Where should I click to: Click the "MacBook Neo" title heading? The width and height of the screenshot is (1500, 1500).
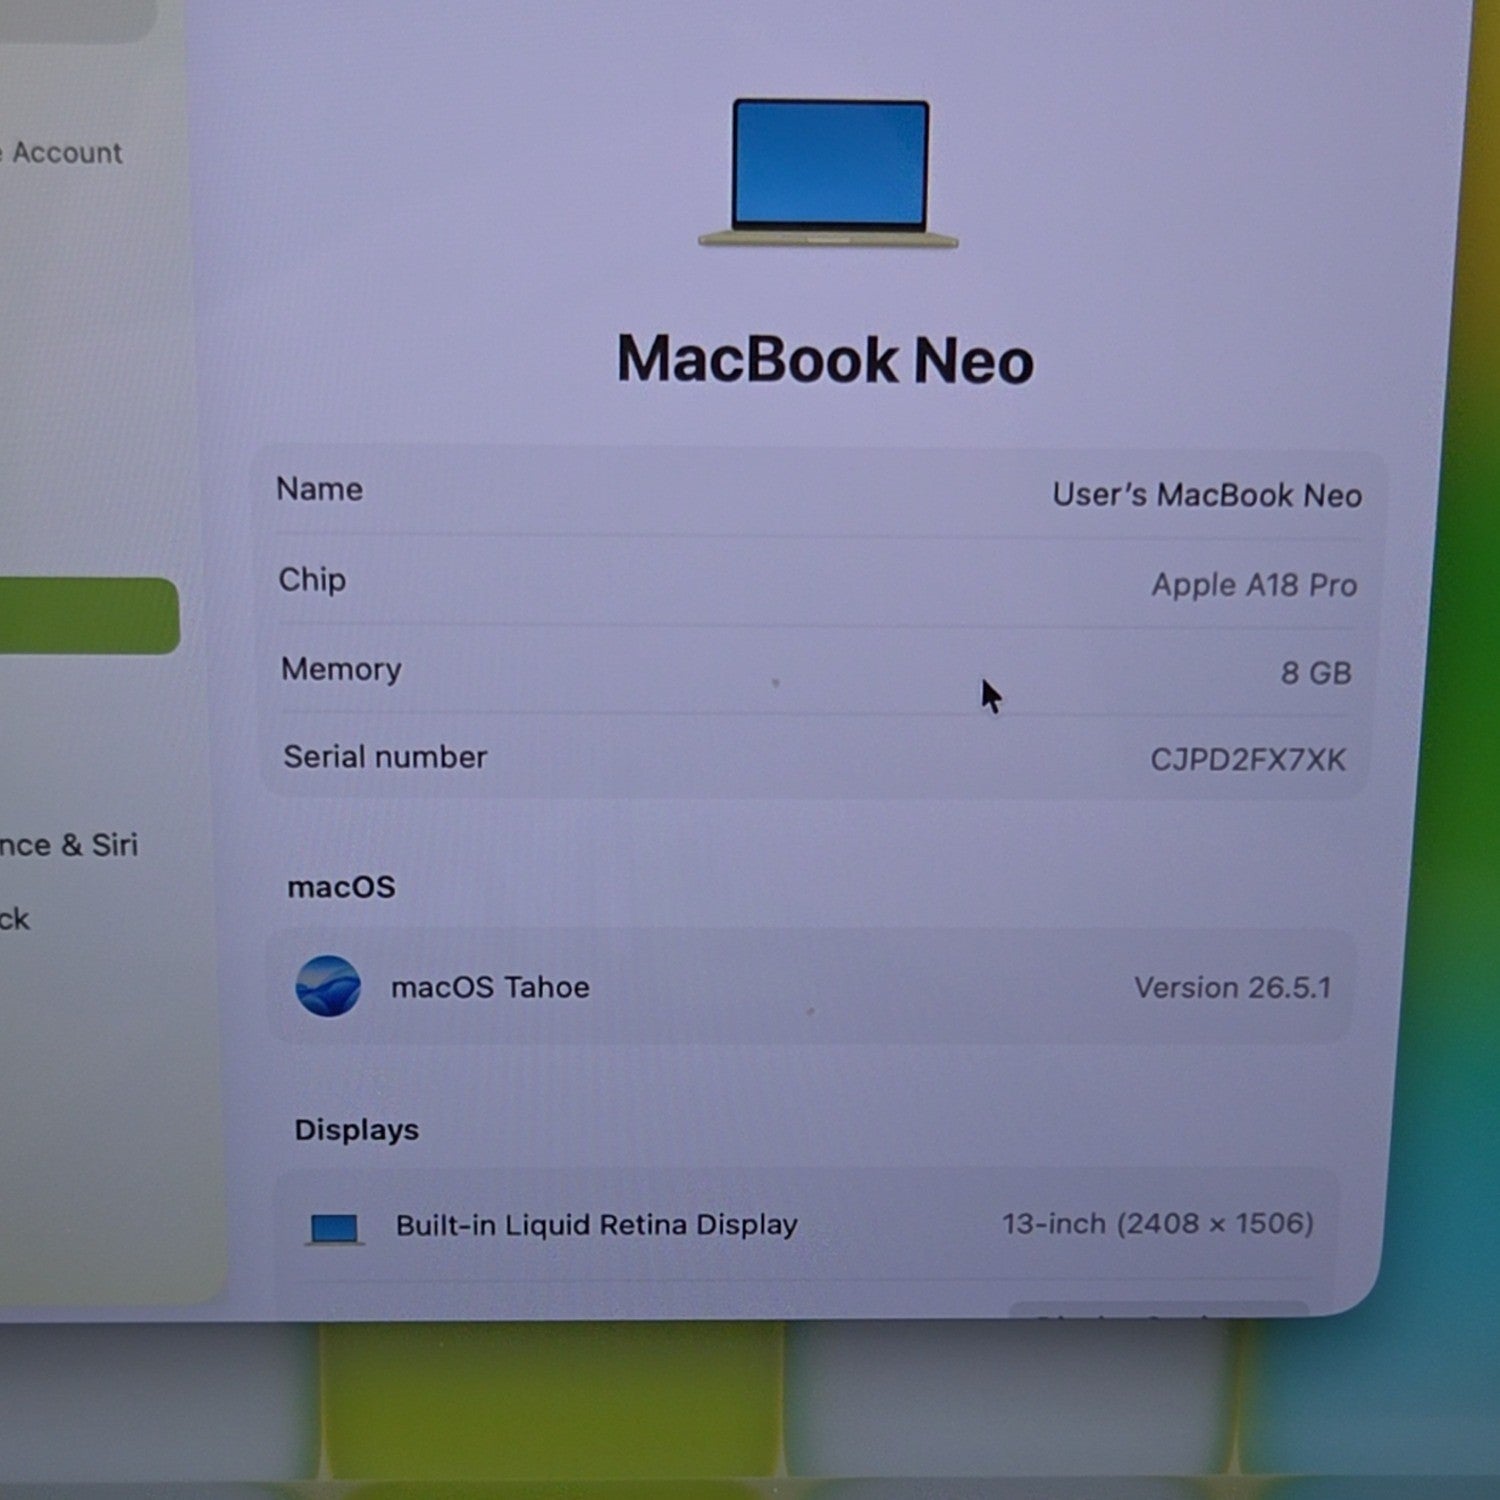pyautogui.click(x=825, y=360)
